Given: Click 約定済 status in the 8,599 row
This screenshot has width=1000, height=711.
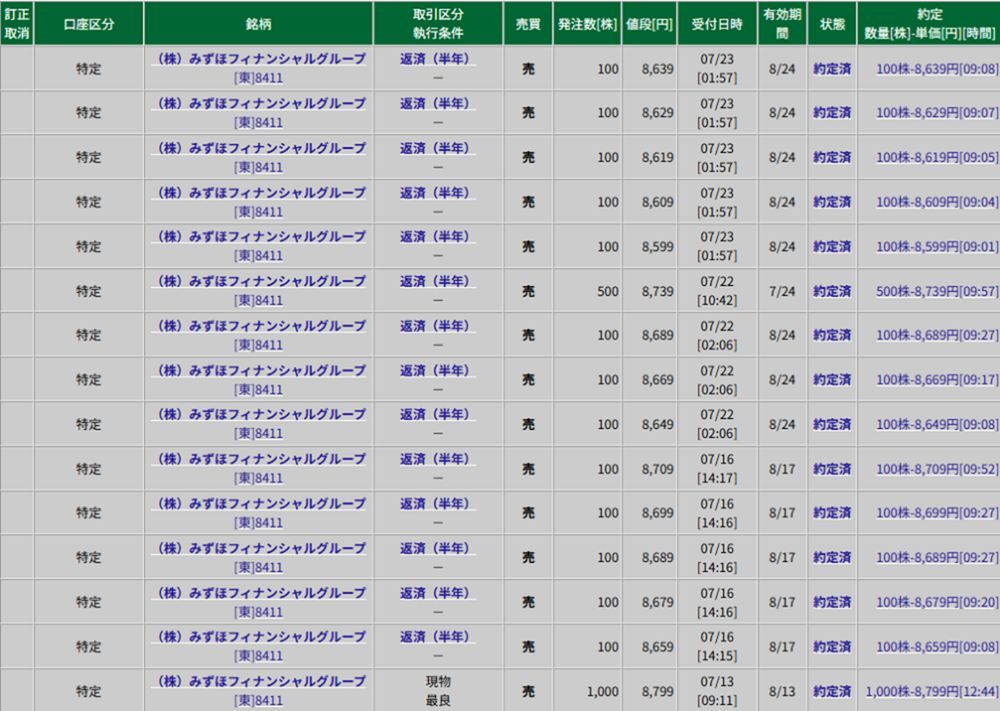Looking at the screenshot, I should [x=832, y=246].
